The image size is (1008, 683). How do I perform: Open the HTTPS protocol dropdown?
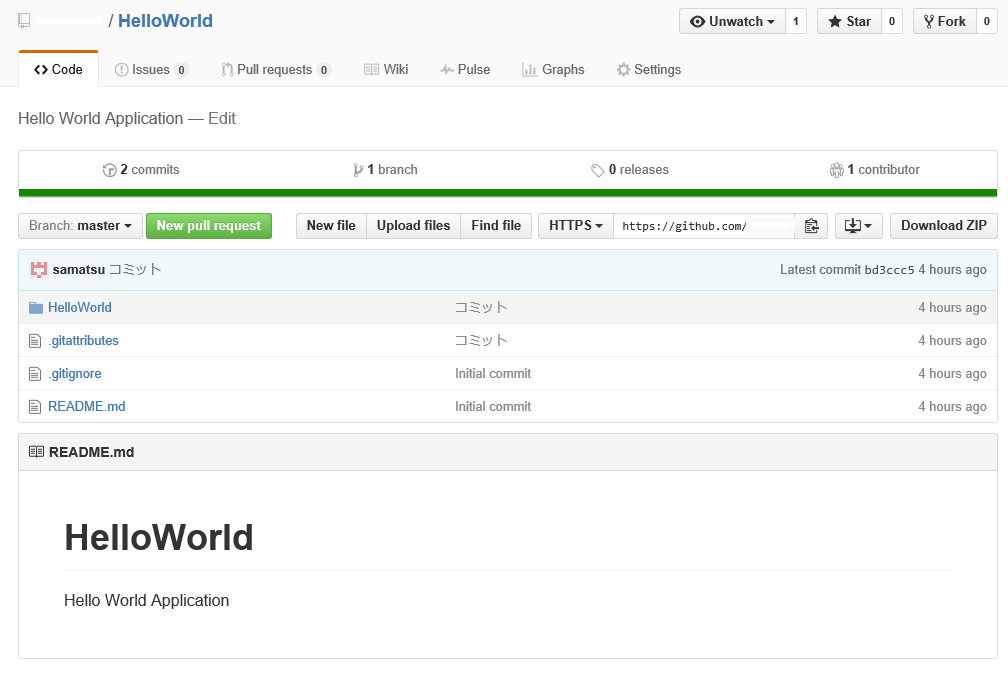pyautogui.click(x=575, y=226)
